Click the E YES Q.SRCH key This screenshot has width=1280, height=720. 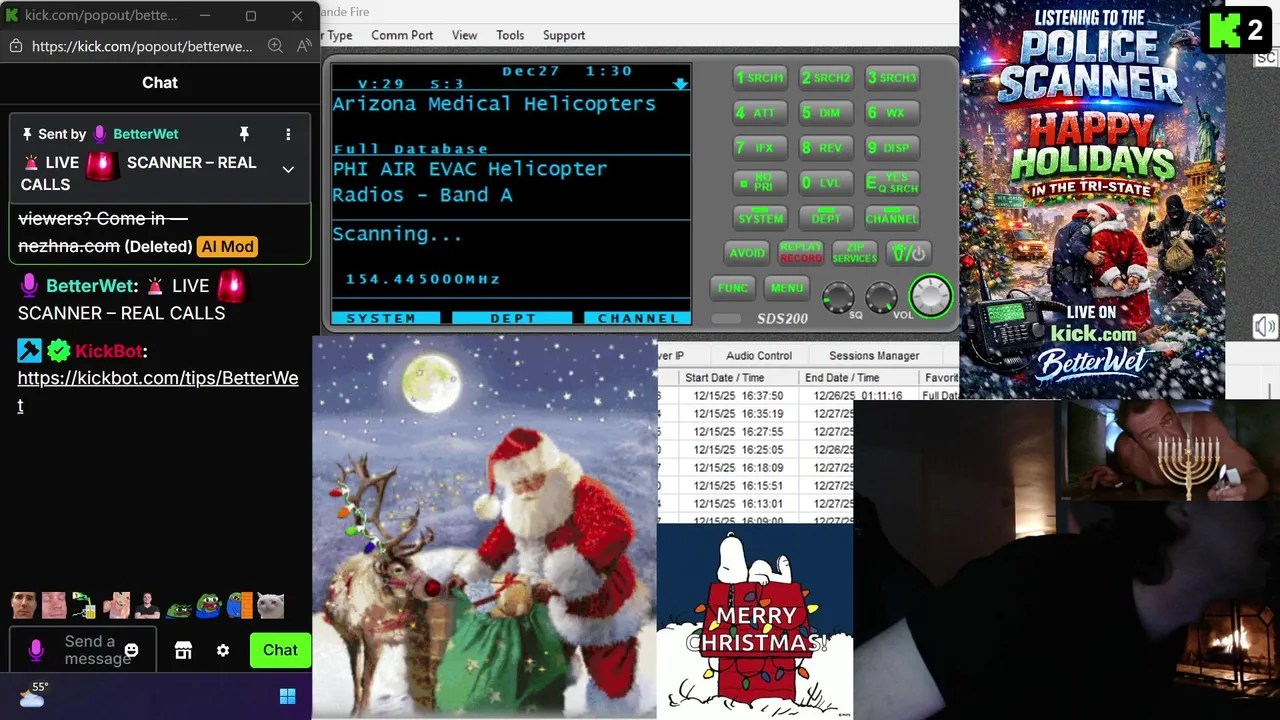tap(892, 183)
